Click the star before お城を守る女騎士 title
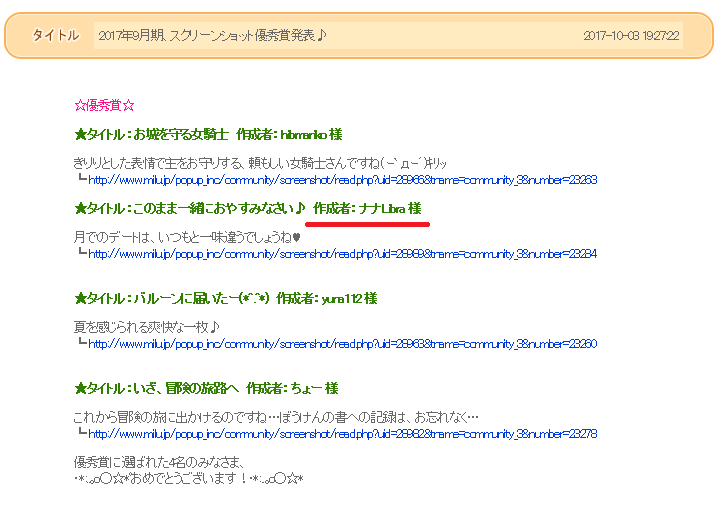The width and height of the screenshot is (727, 513). [x=80, y=134]
